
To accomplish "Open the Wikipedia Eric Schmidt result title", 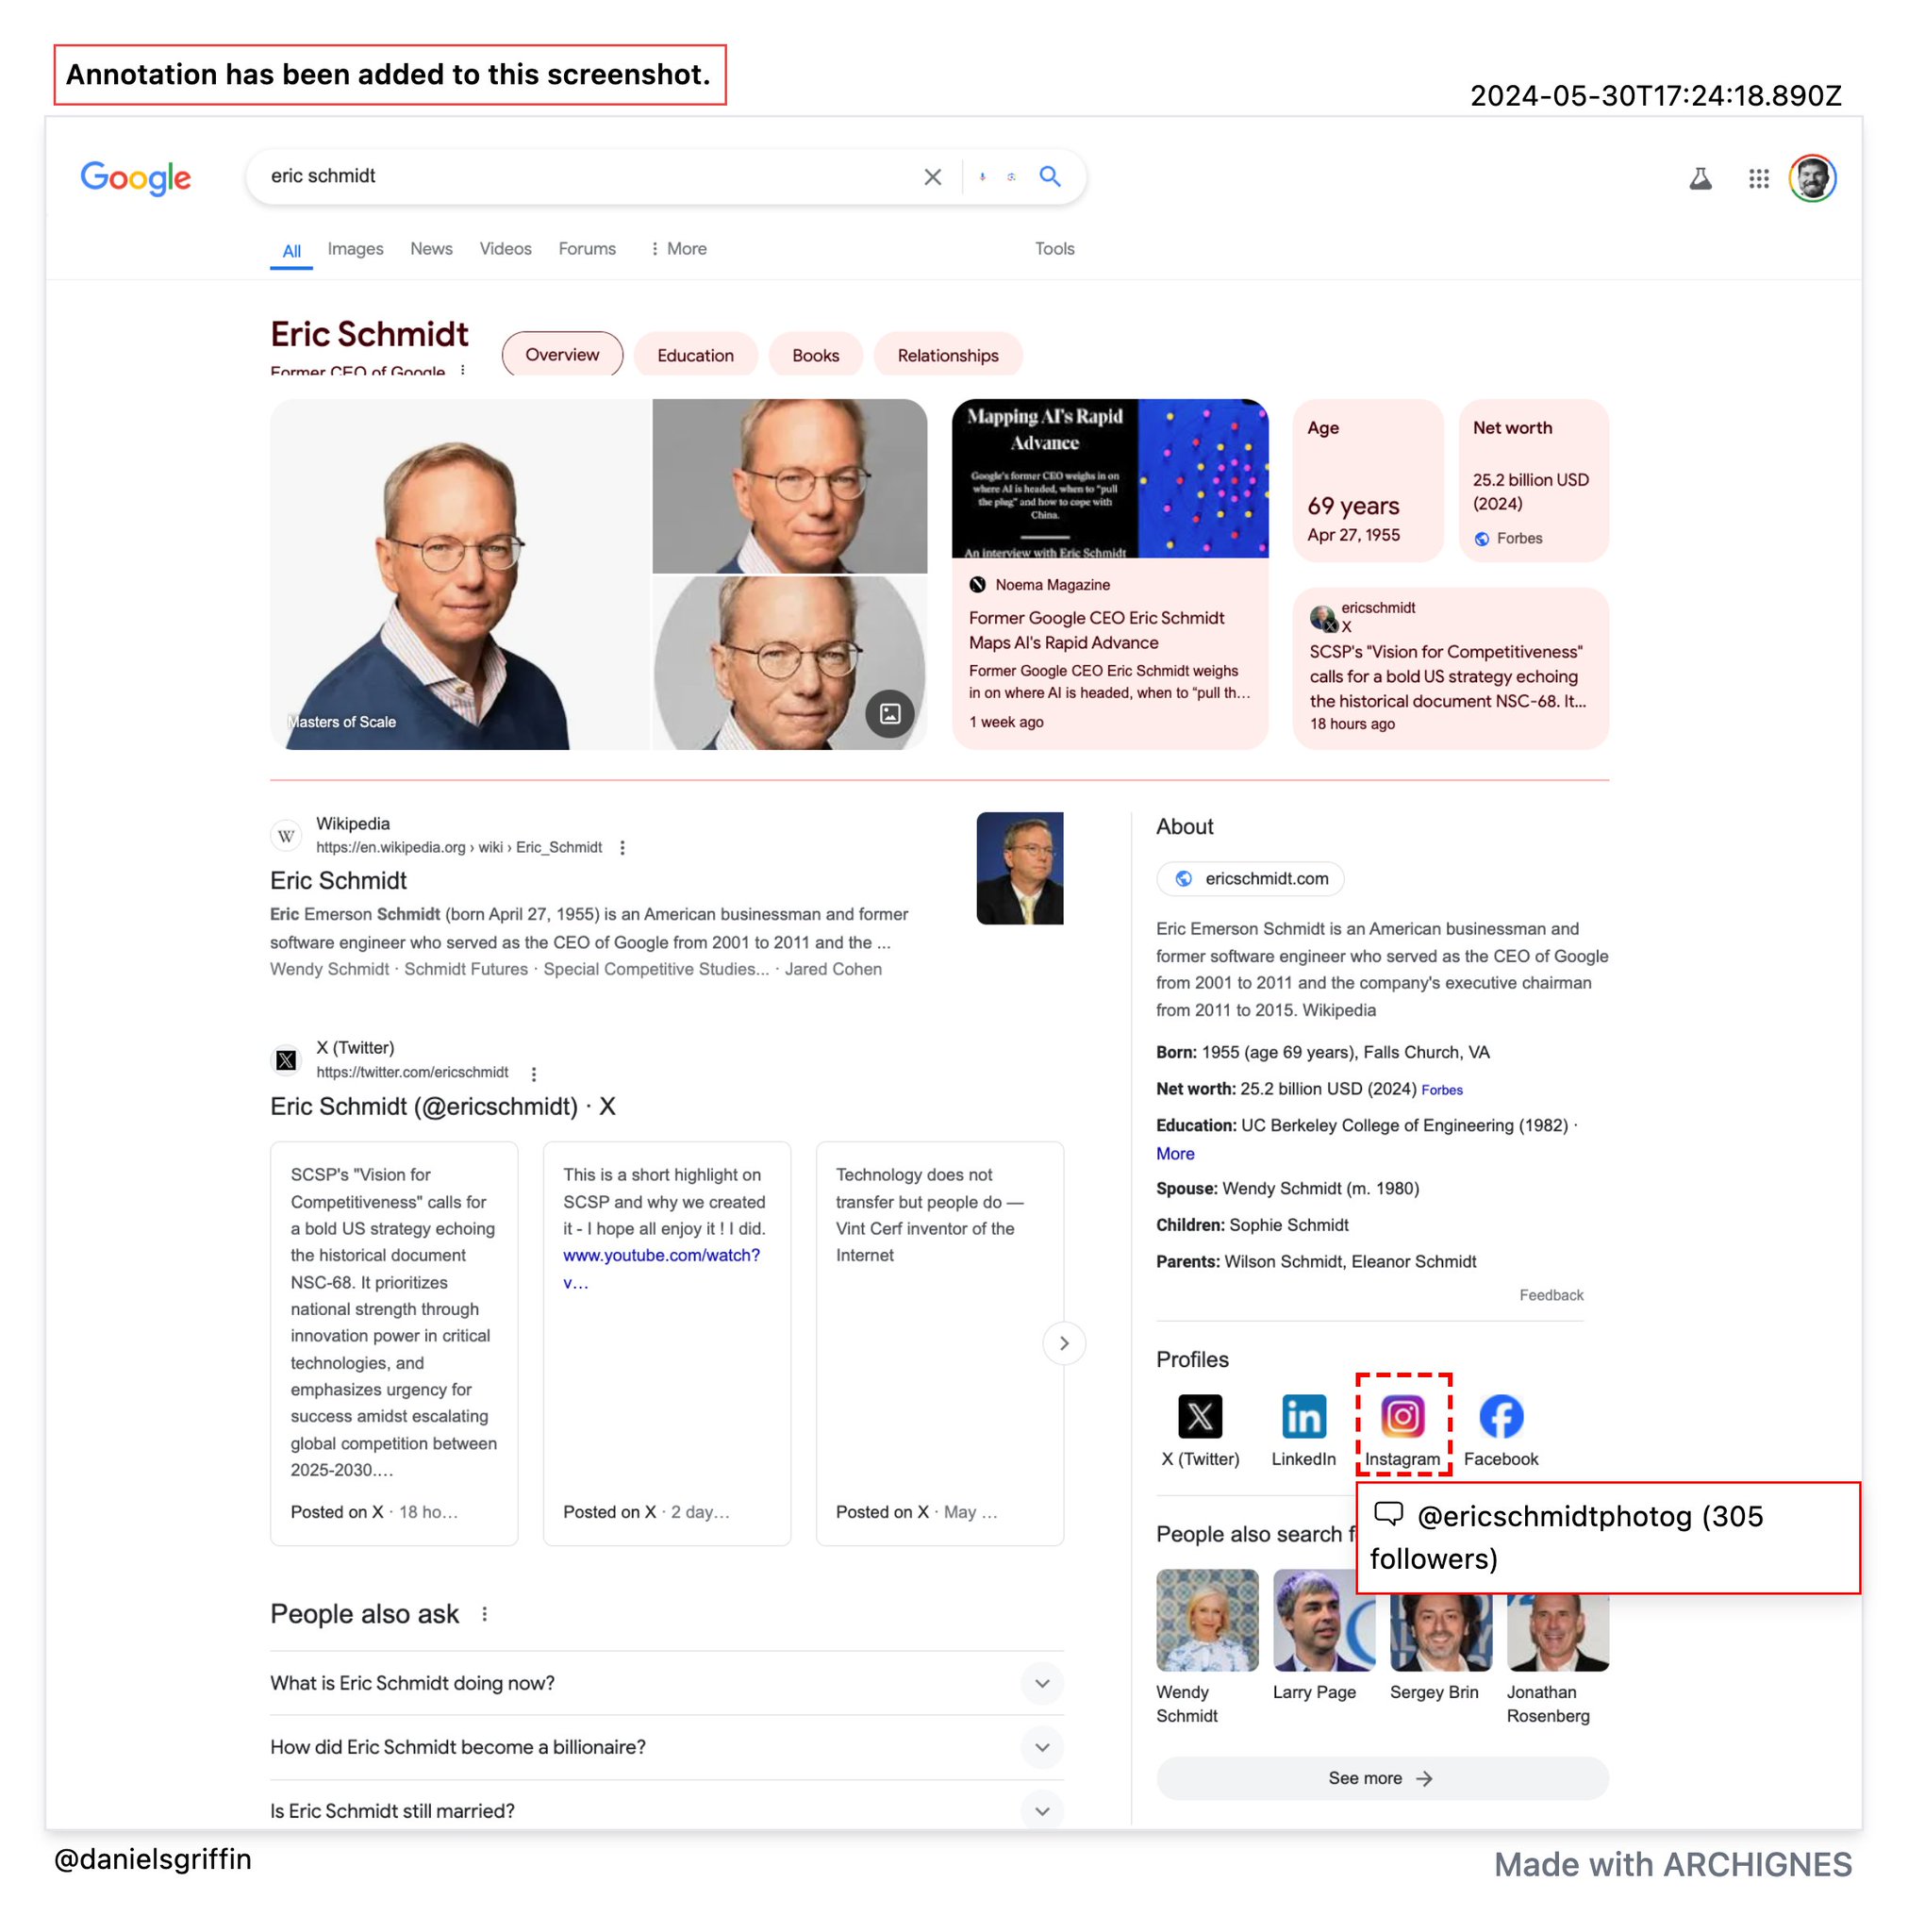I will click(338, 880).
